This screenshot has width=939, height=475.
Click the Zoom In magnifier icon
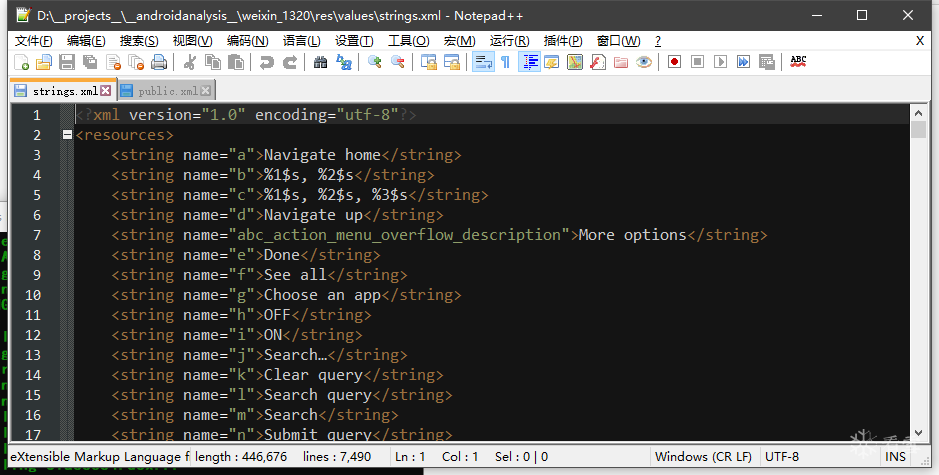(x=375, y=62)
